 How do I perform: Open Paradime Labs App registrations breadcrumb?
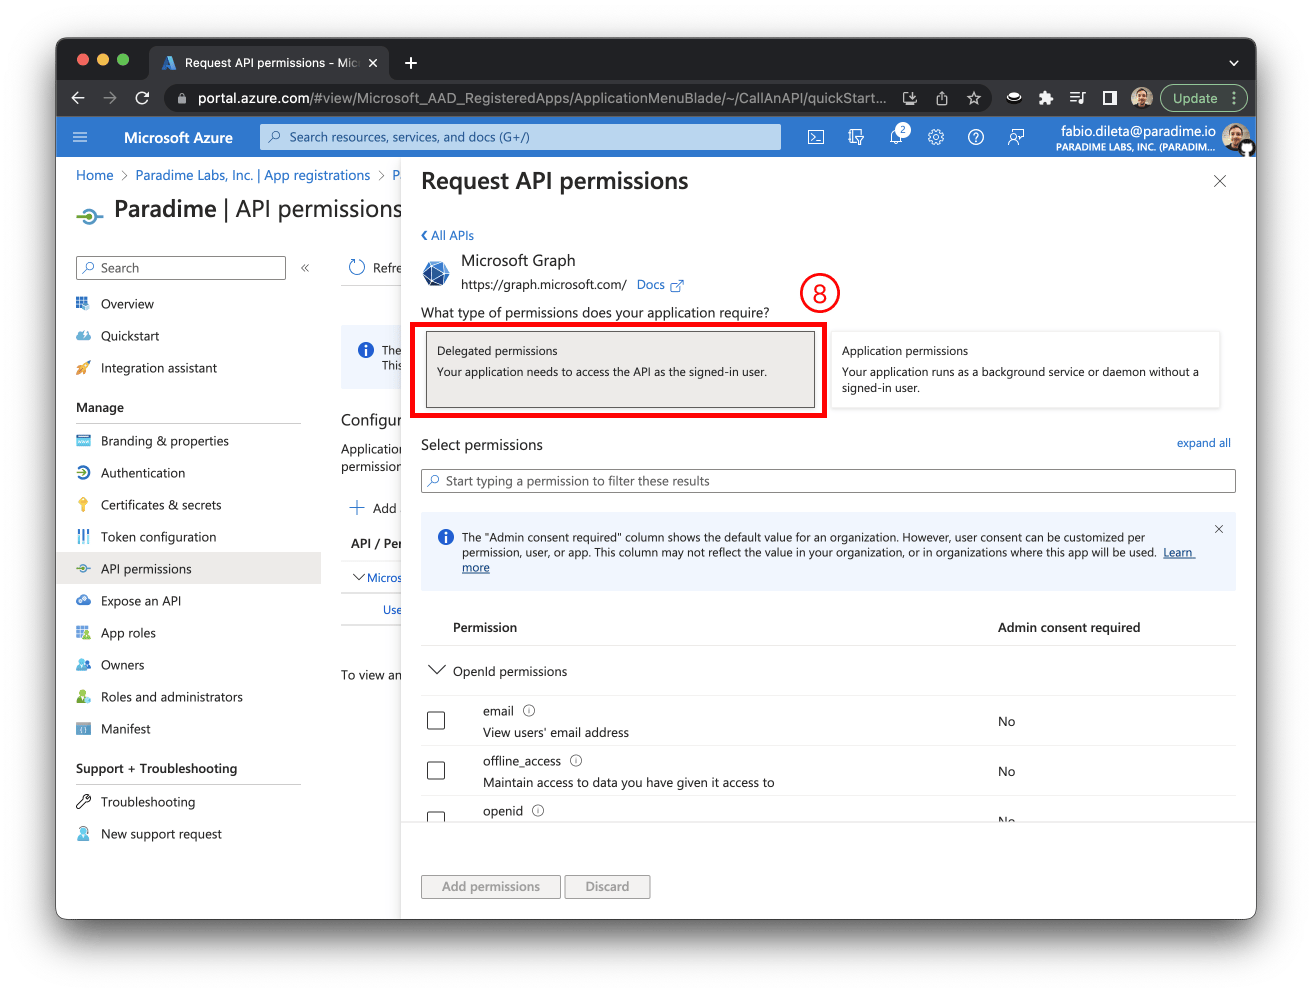point(253,175)
